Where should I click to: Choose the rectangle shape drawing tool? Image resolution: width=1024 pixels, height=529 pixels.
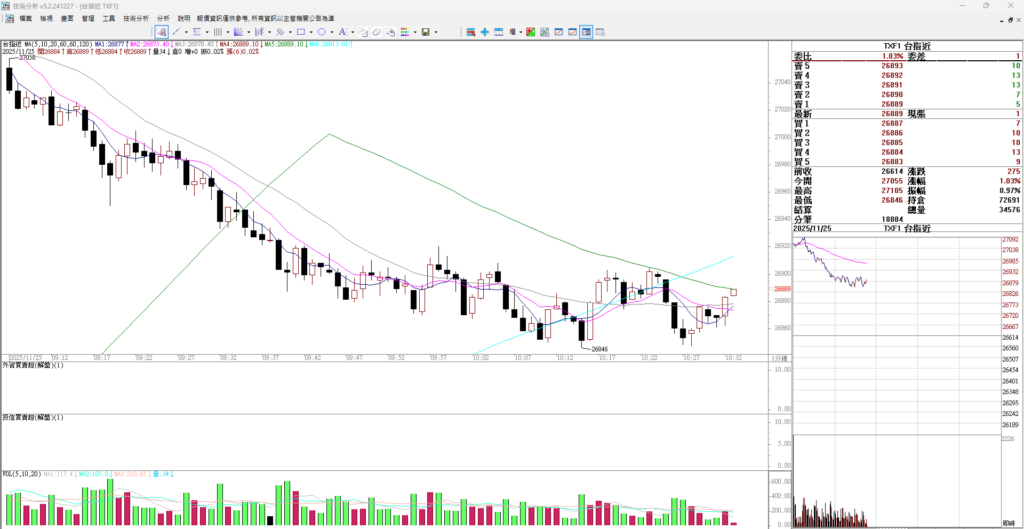[300, 32]
